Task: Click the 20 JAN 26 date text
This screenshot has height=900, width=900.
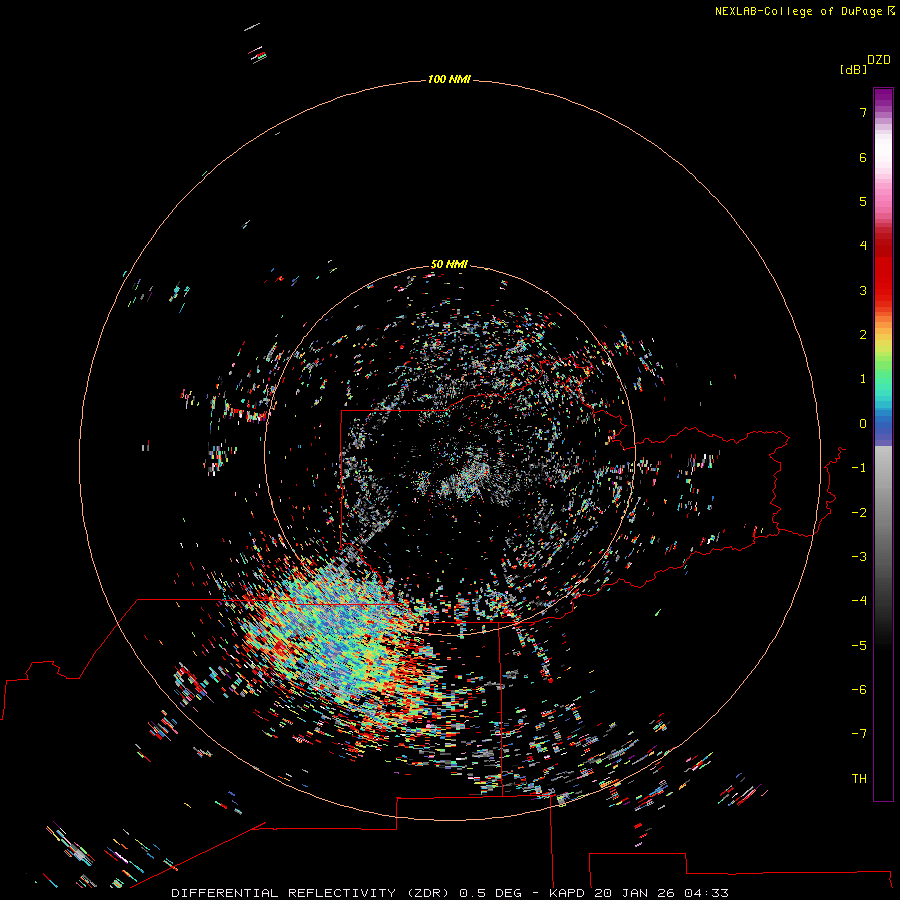Action: point(634,893)
